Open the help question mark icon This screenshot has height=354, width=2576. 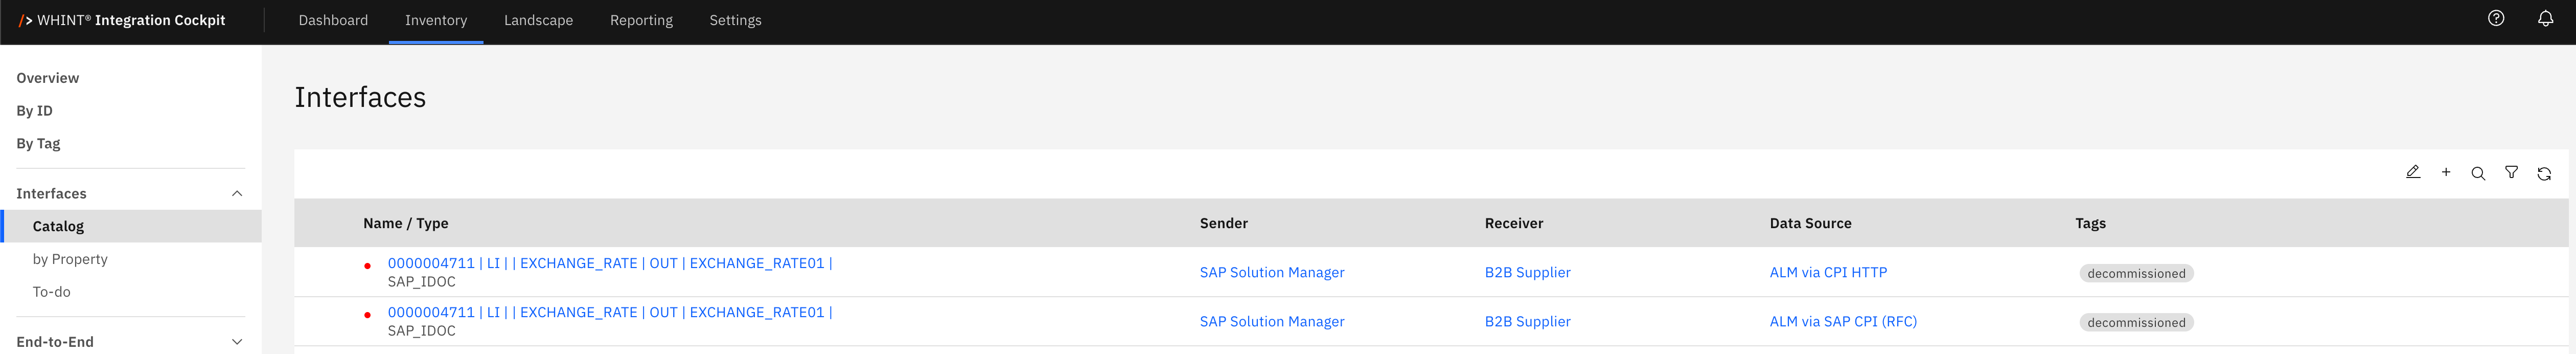coord(2496,19)
